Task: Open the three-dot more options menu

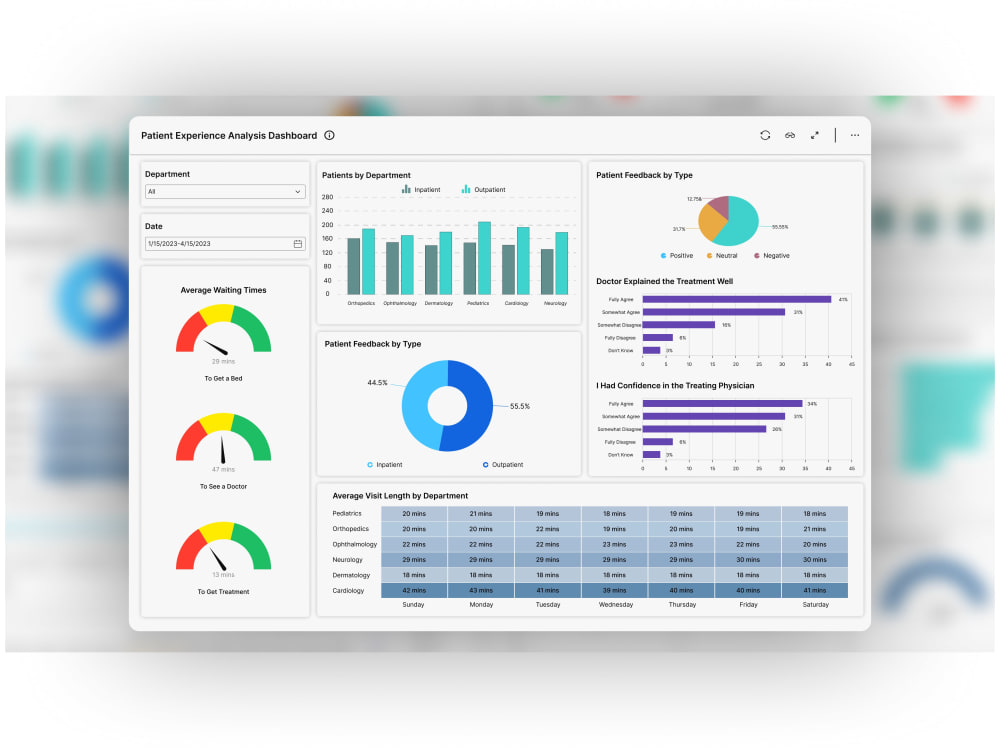Action: pyautogui.click(x=855, y=135)
